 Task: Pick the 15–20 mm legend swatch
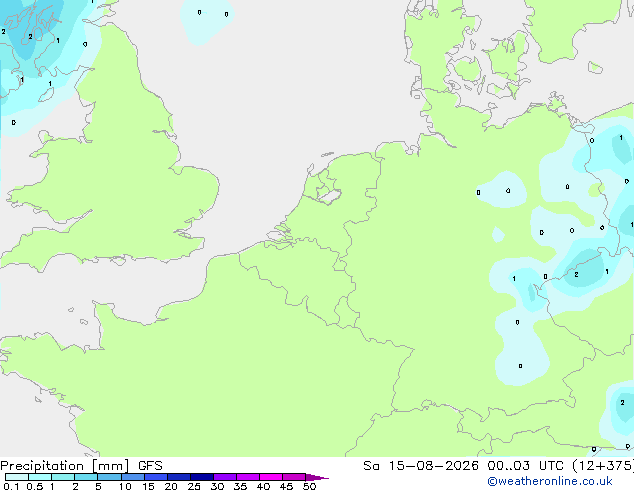[x=156, y=477]
